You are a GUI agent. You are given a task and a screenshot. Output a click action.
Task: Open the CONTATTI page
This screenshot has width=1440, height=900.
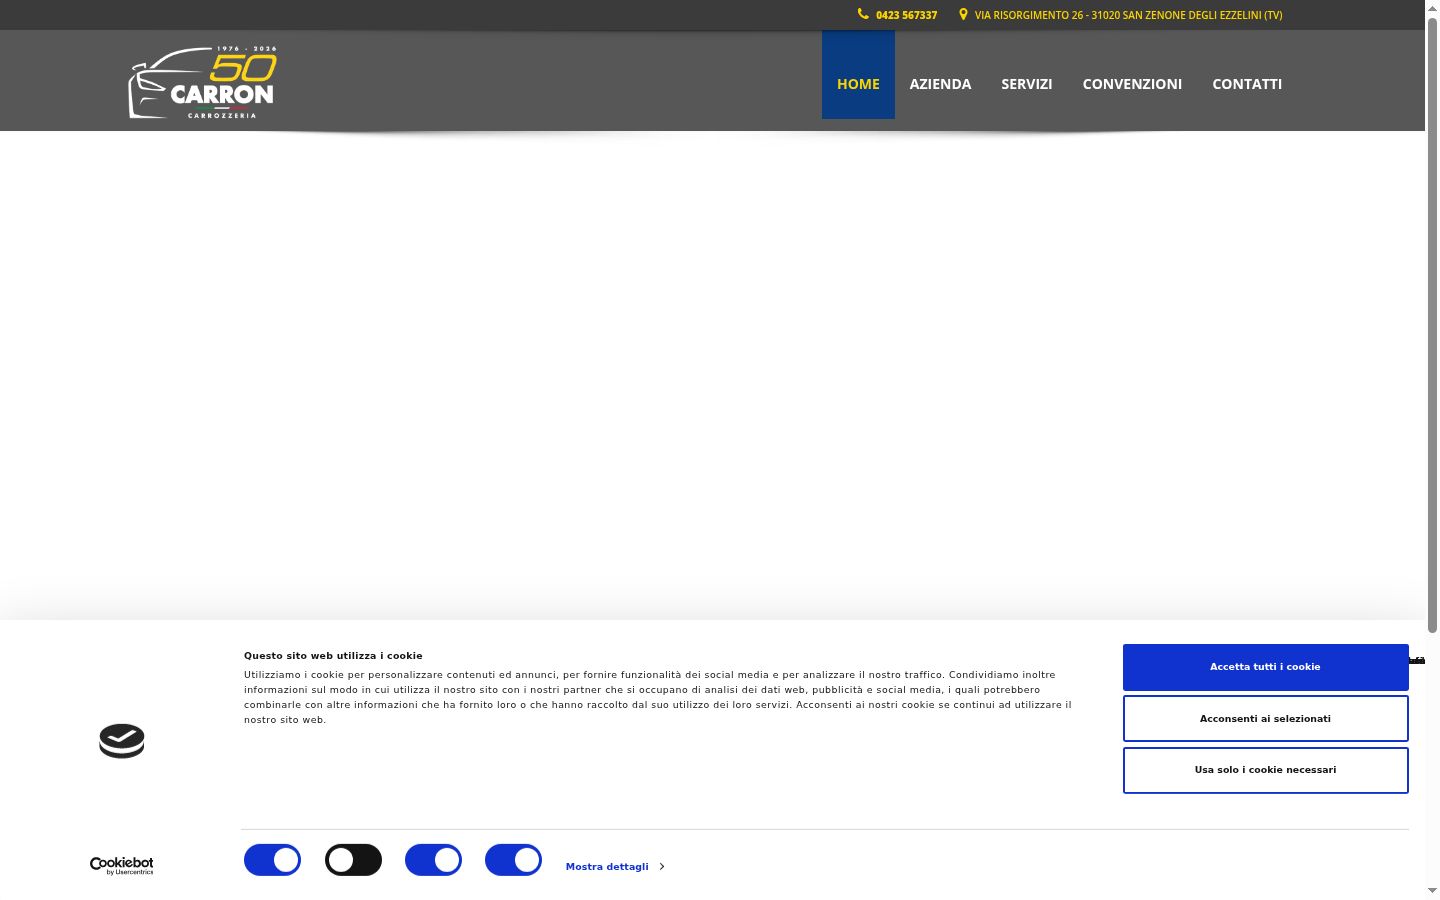click(1247, 84)
